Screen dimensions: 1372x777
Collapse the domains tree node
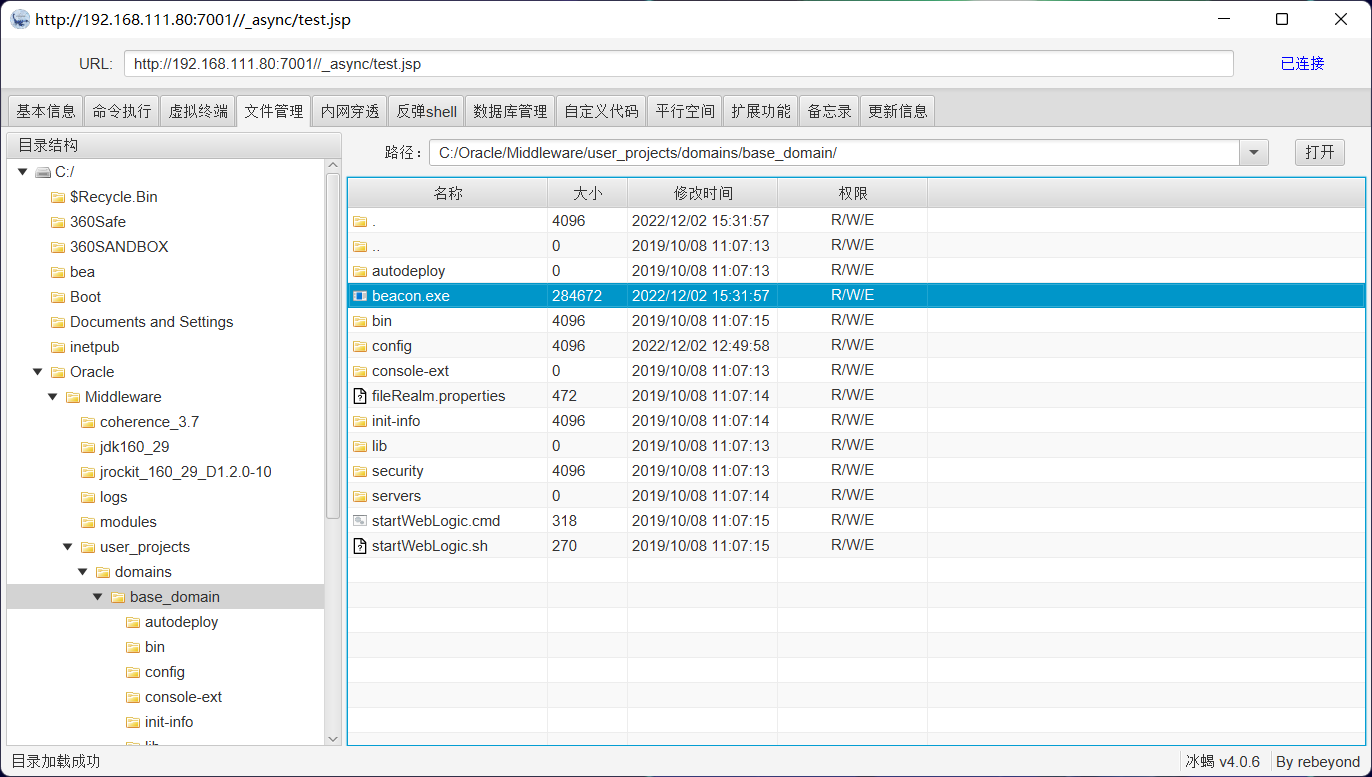[x=83, y=572]
